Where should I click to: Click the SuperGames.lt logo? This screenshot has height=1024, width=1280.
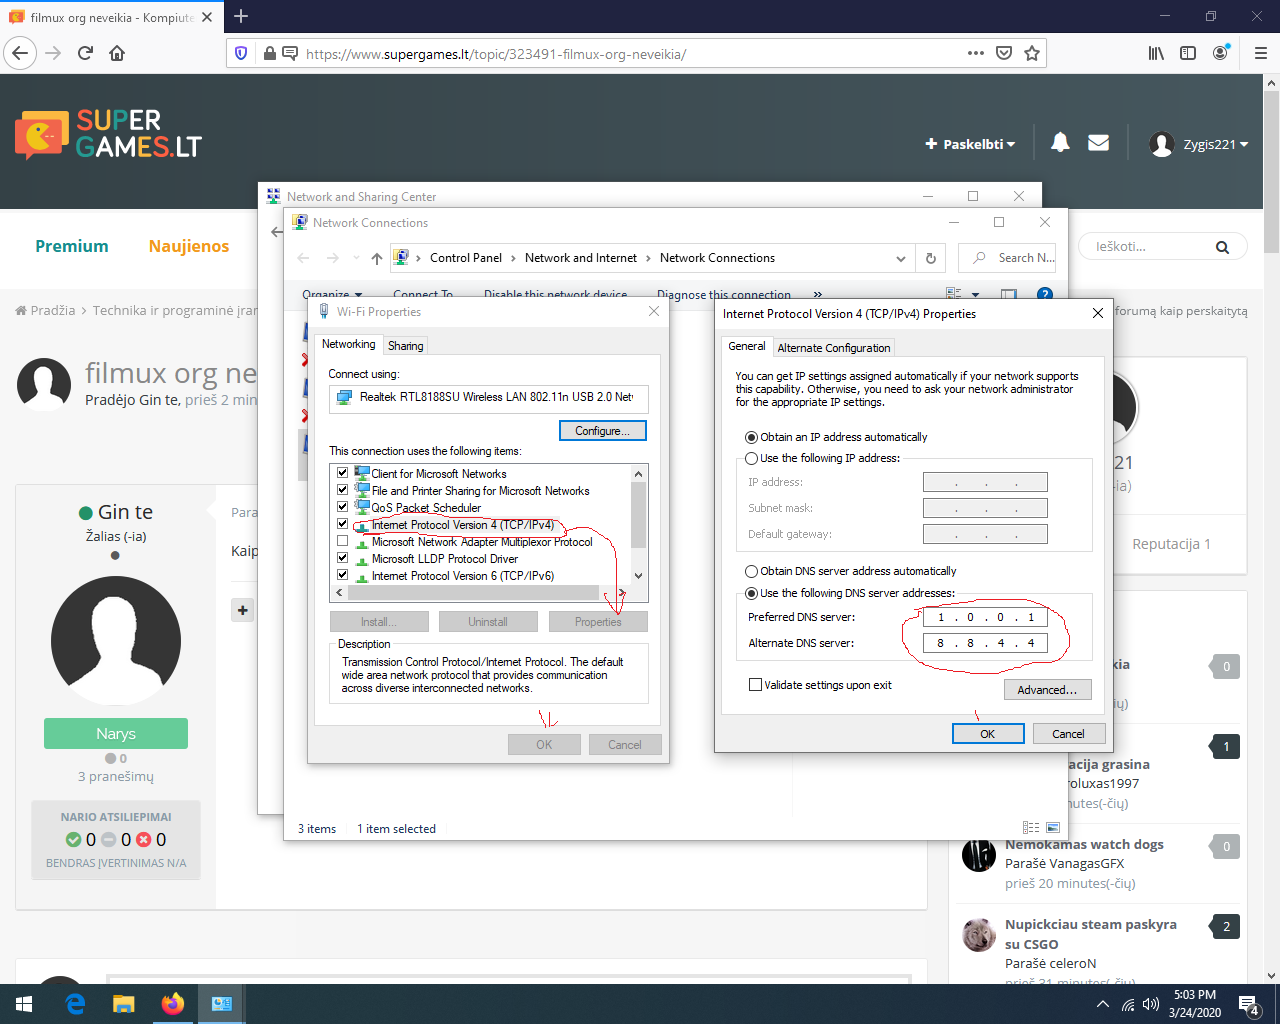coord(108,135)
